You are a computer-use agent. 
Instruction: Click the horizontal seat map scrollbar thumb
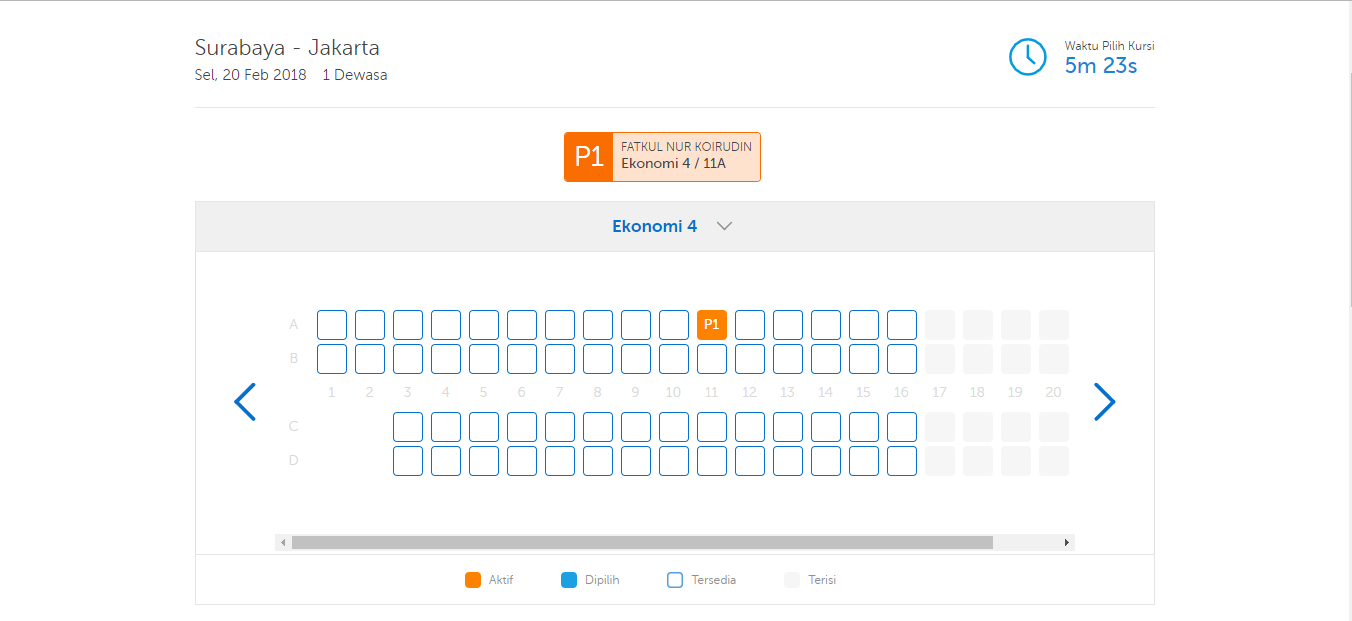(x=642, y=542)
